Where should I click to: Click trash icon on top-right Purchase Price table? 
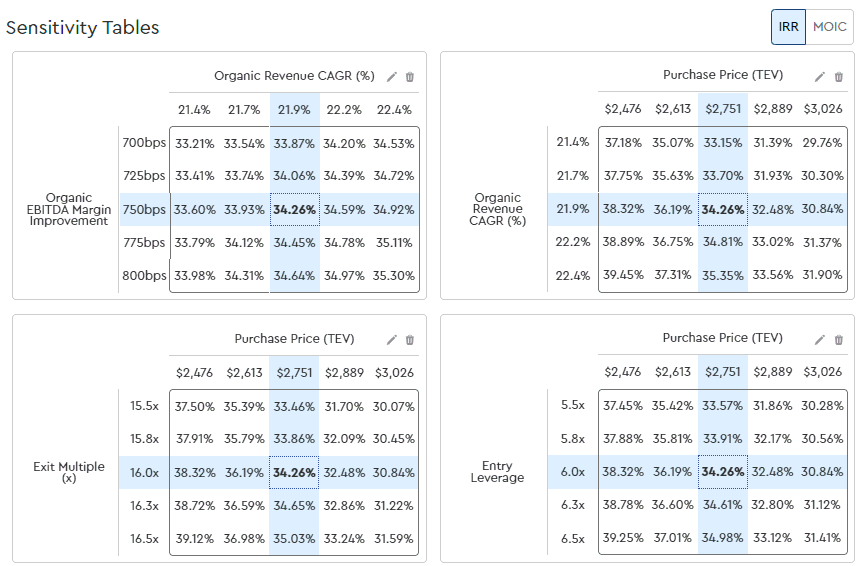point(838,77)
